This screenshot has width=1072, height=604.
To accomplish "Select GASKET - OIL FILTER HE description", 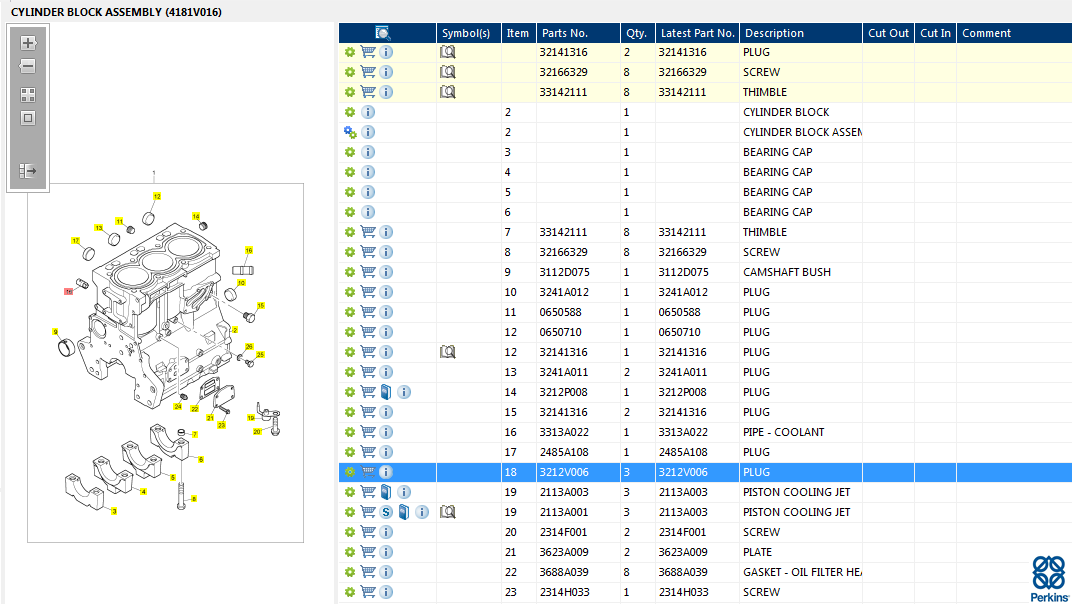I will [x=802, y=572].
